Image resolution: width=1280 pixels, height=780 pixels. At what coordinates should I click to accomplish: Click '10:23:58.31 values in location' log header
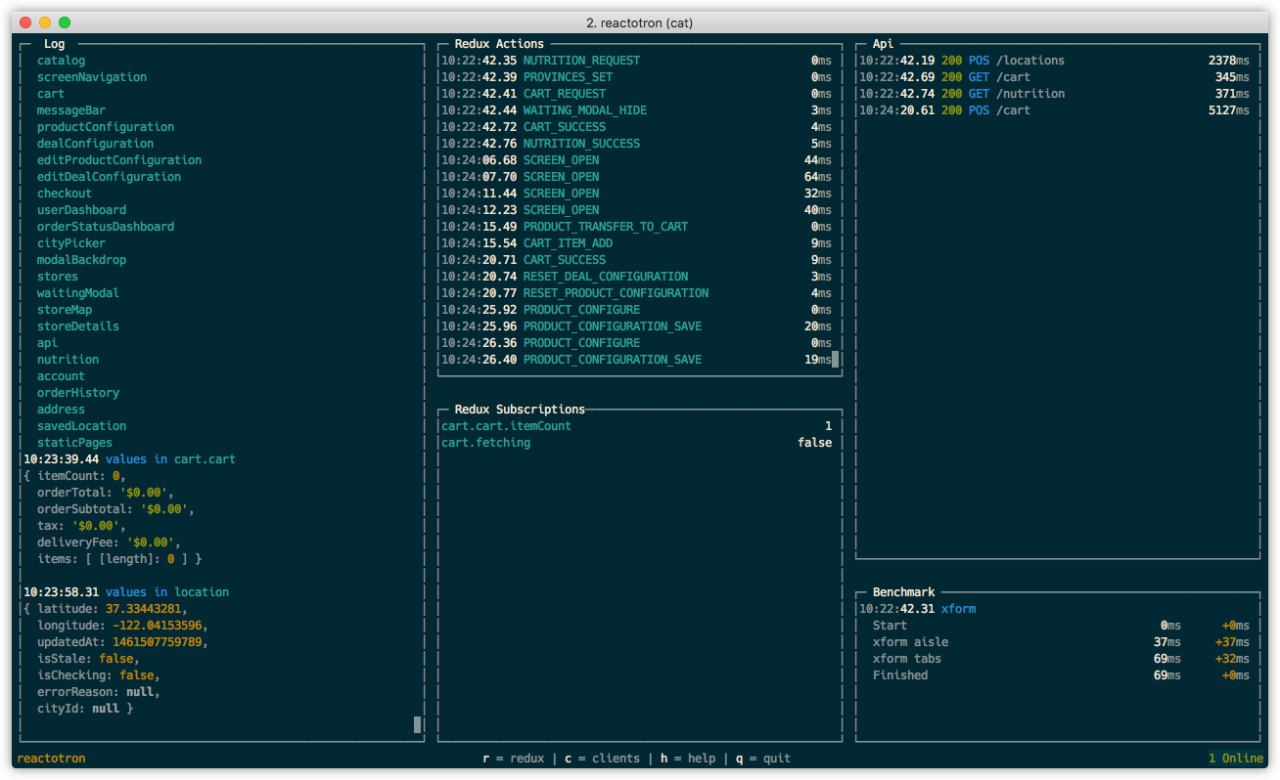click(x=126, y=592)
